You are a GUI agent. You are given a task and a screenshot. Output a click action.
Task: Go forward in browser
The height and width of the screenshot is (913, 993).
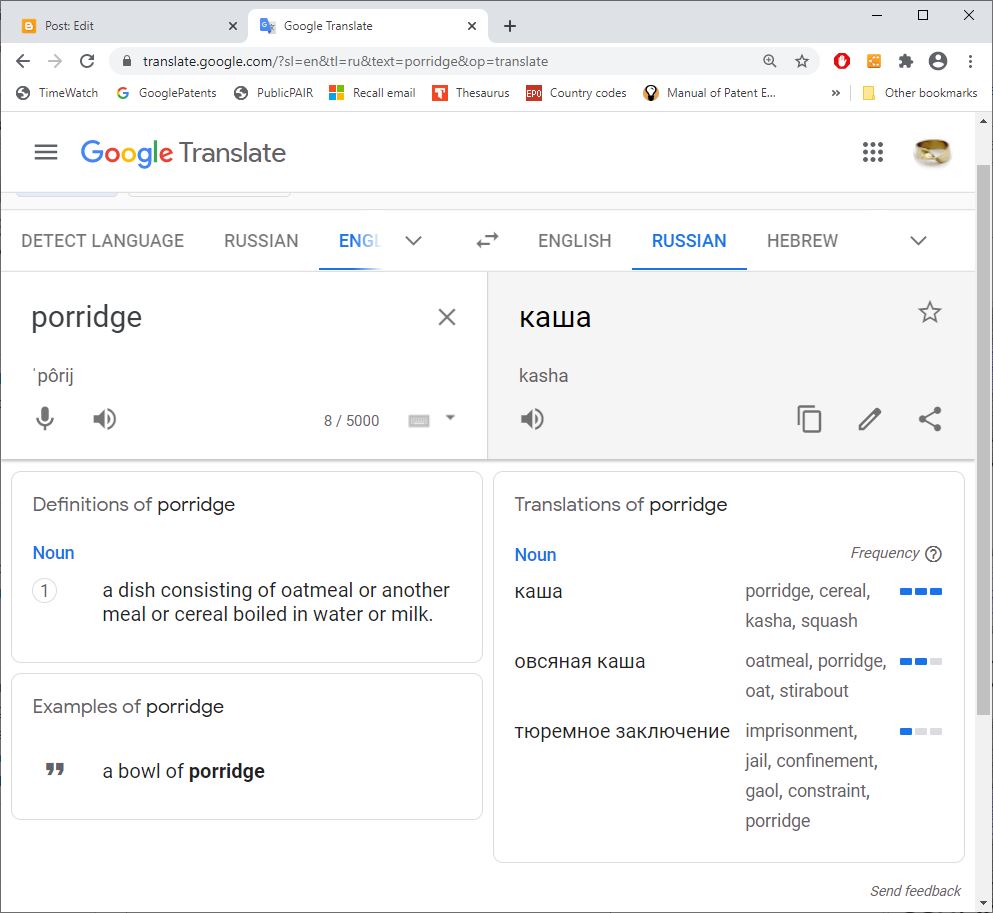point(55,61)
